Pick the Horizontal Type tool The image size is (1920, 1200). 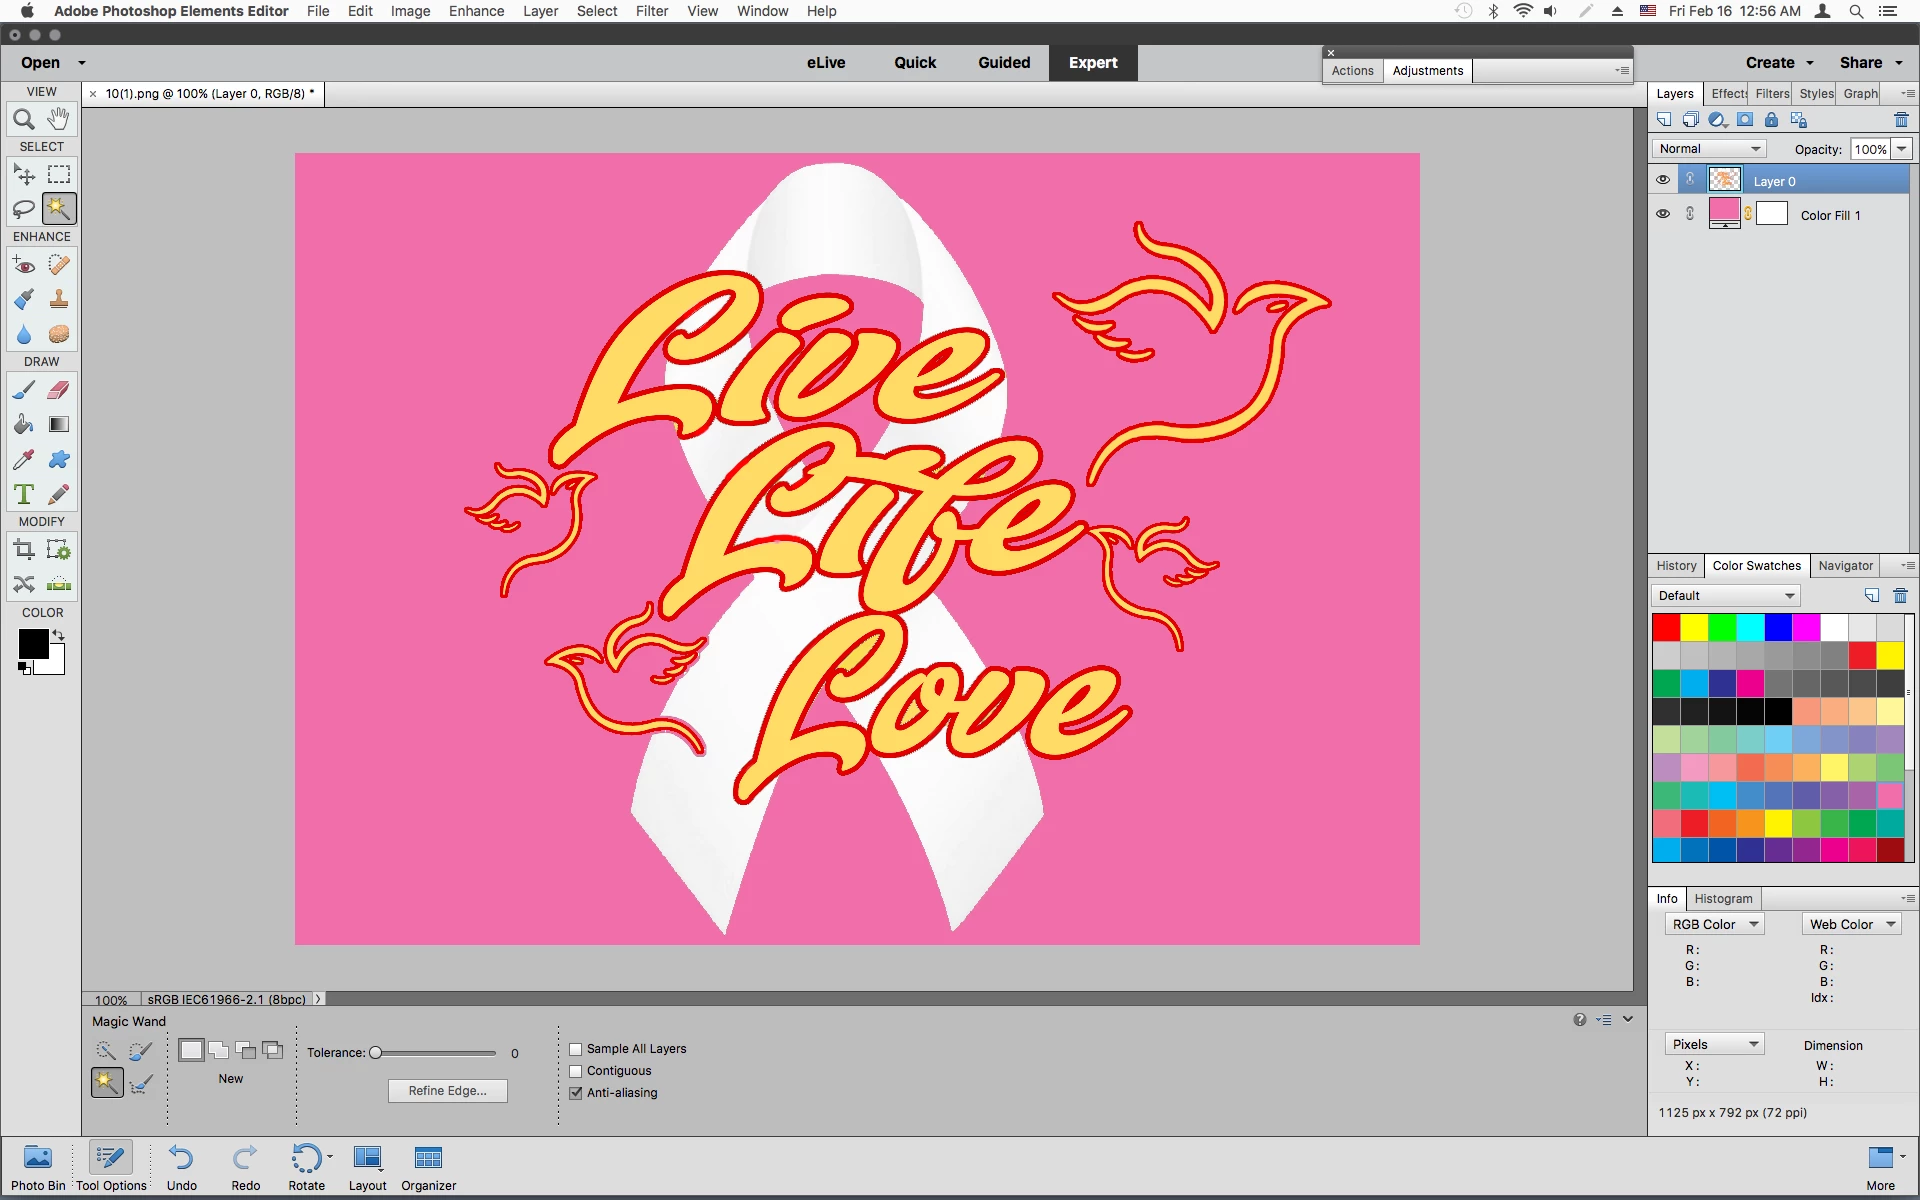[x=24, y=495]
